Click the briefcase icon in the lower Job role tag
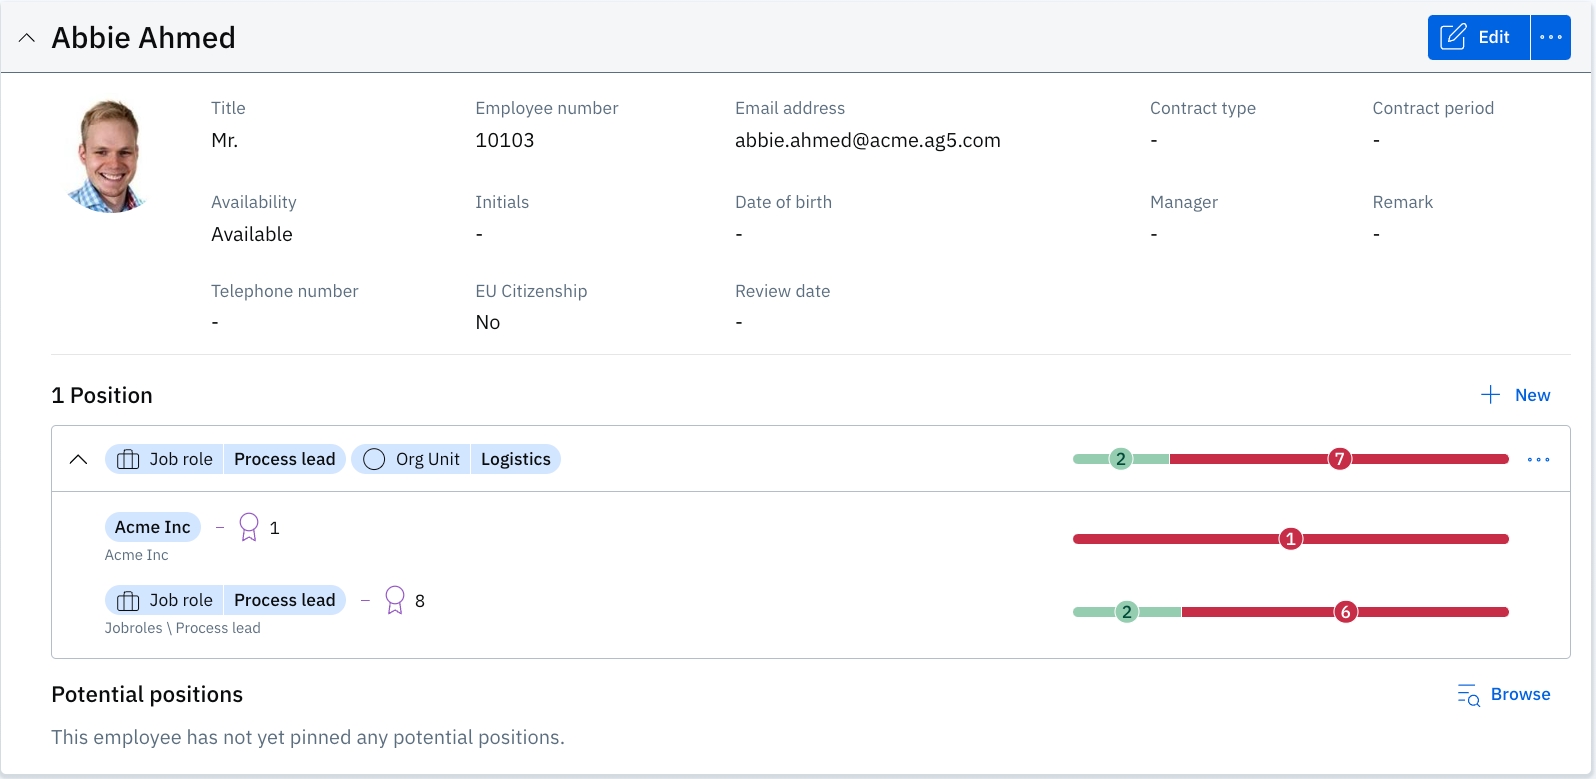The width and height of the screenshot is (1596, 779). point(128,600)
